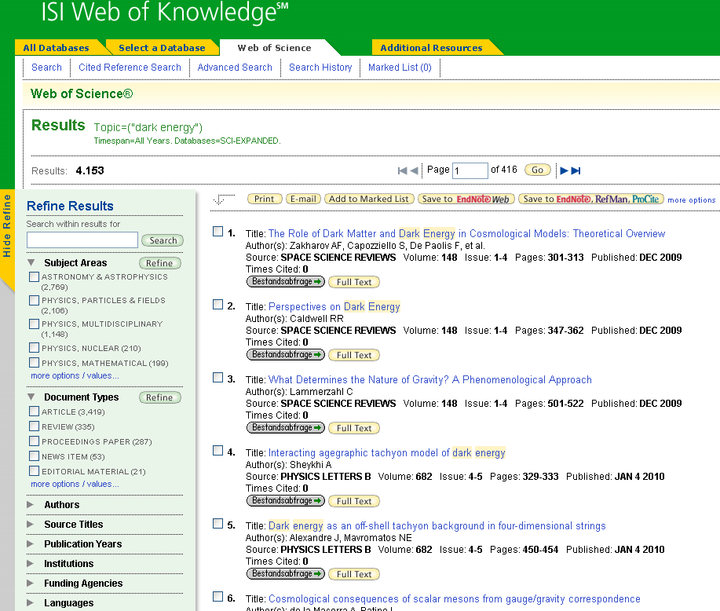Open Marked List (0)
The height and width of the screenshot is (611, 720).
tap(399, 67)
